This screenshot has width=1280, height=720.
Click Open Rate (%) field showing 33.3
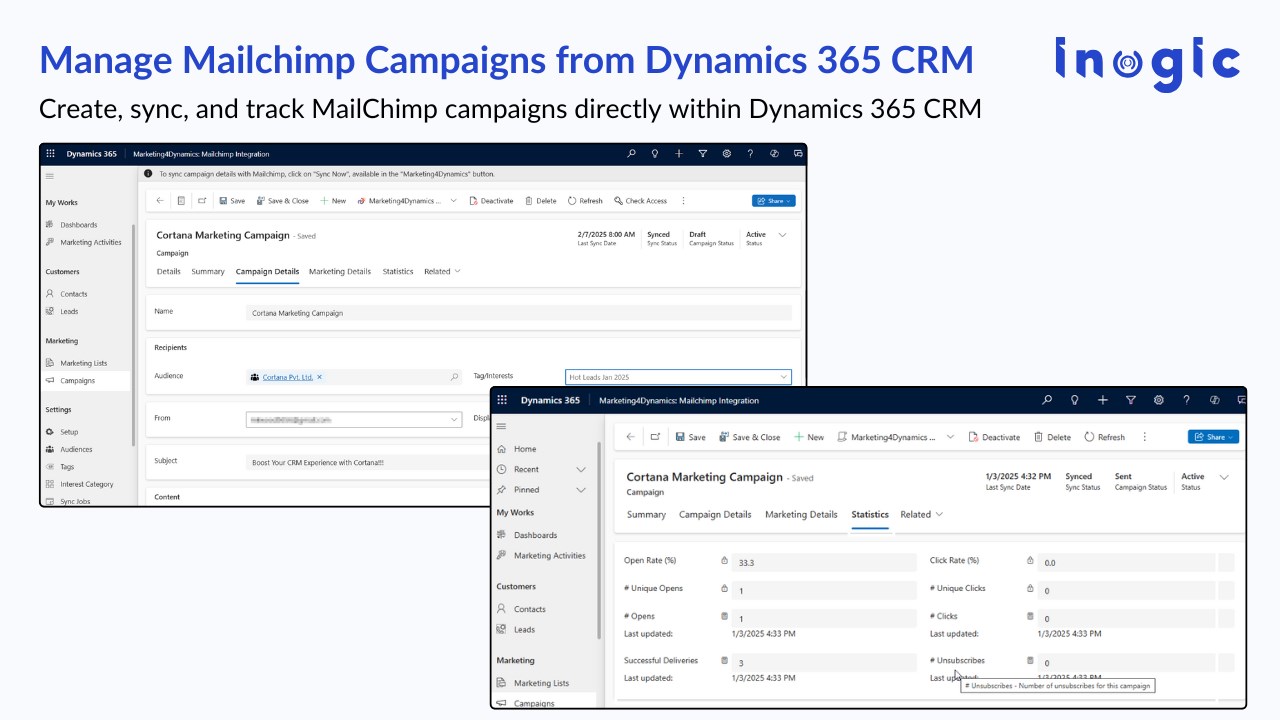[824, 562]
